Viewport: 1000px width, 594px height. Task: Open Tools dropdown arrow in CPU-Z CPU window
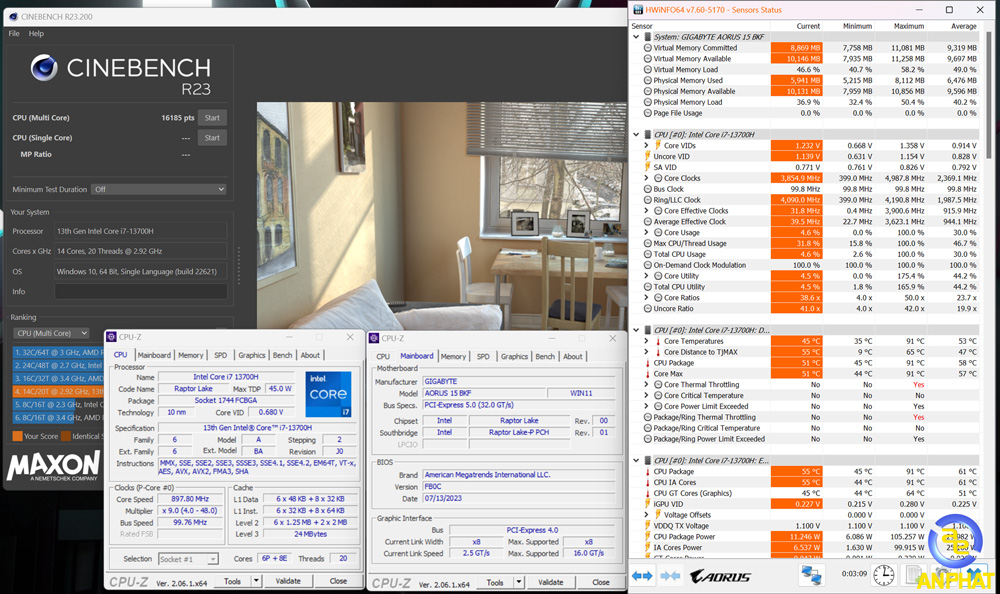click(256, 581)
